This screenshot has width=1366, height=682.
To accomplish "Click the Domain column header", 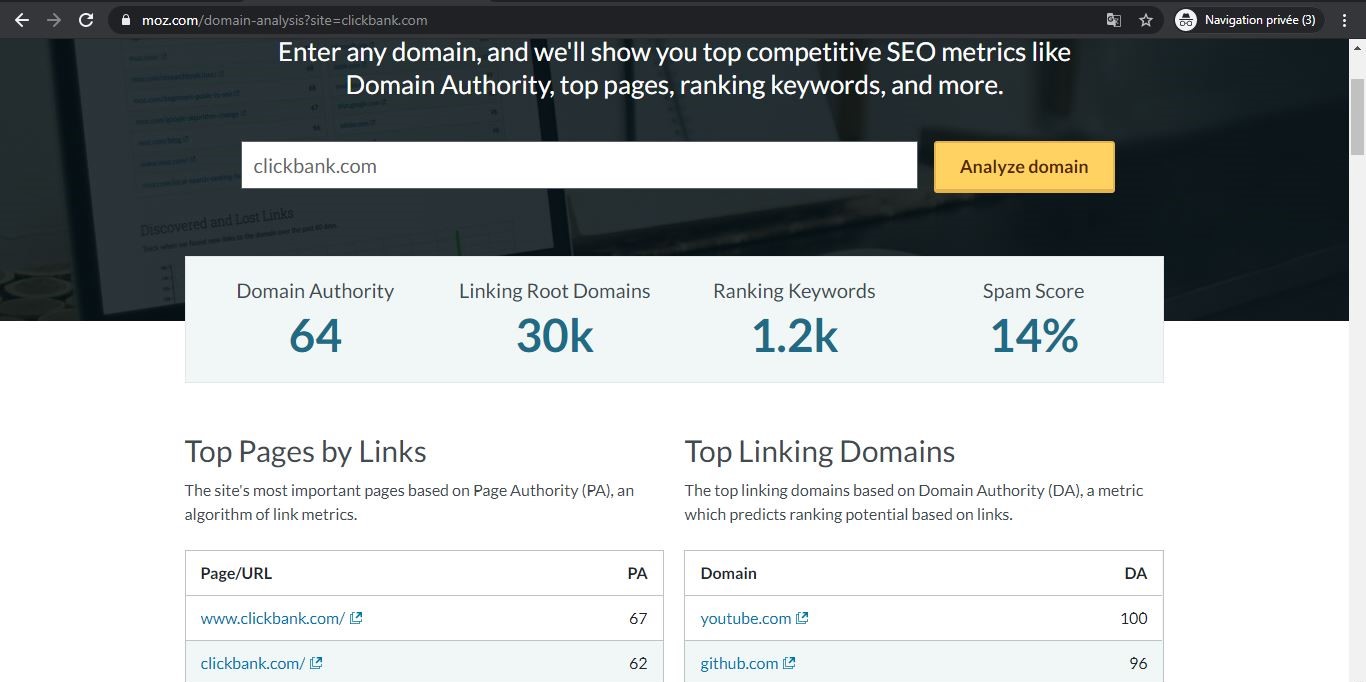I will click(728, 573).
